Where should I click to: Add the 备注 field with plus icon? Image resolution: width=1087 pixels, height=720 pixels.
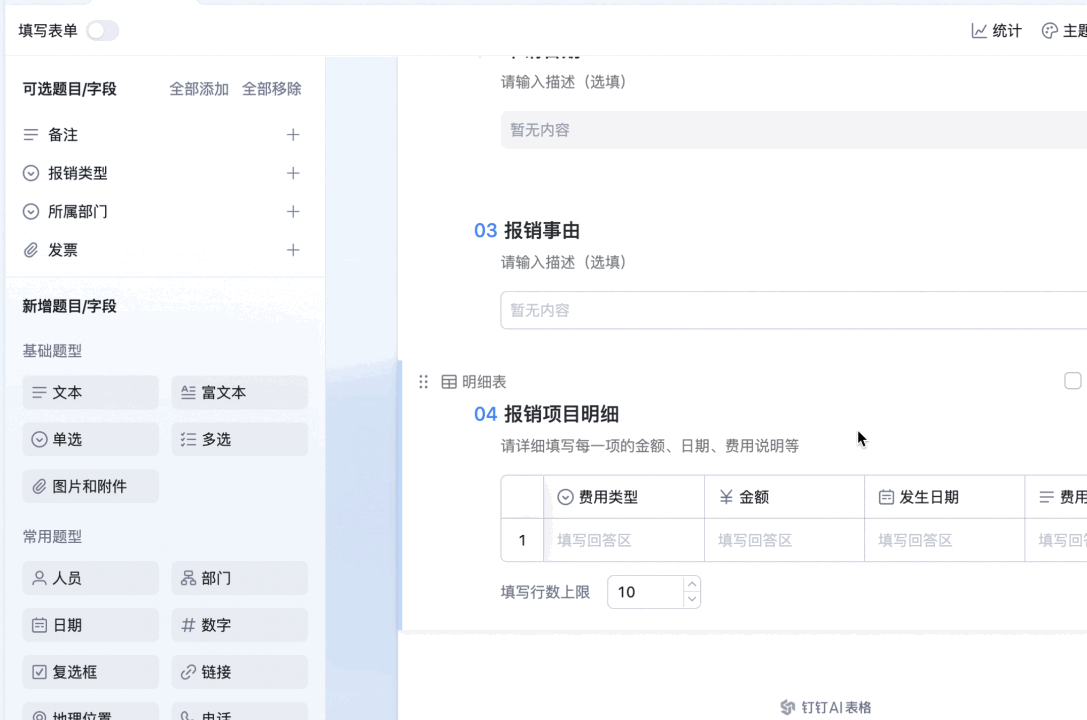coord(293,134)
